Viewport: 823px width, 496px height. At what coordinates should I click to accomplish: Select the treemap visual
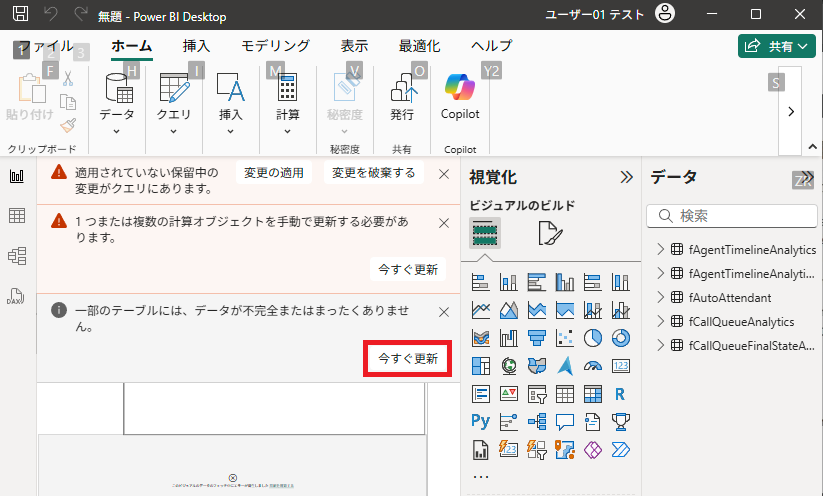point(481,366)
